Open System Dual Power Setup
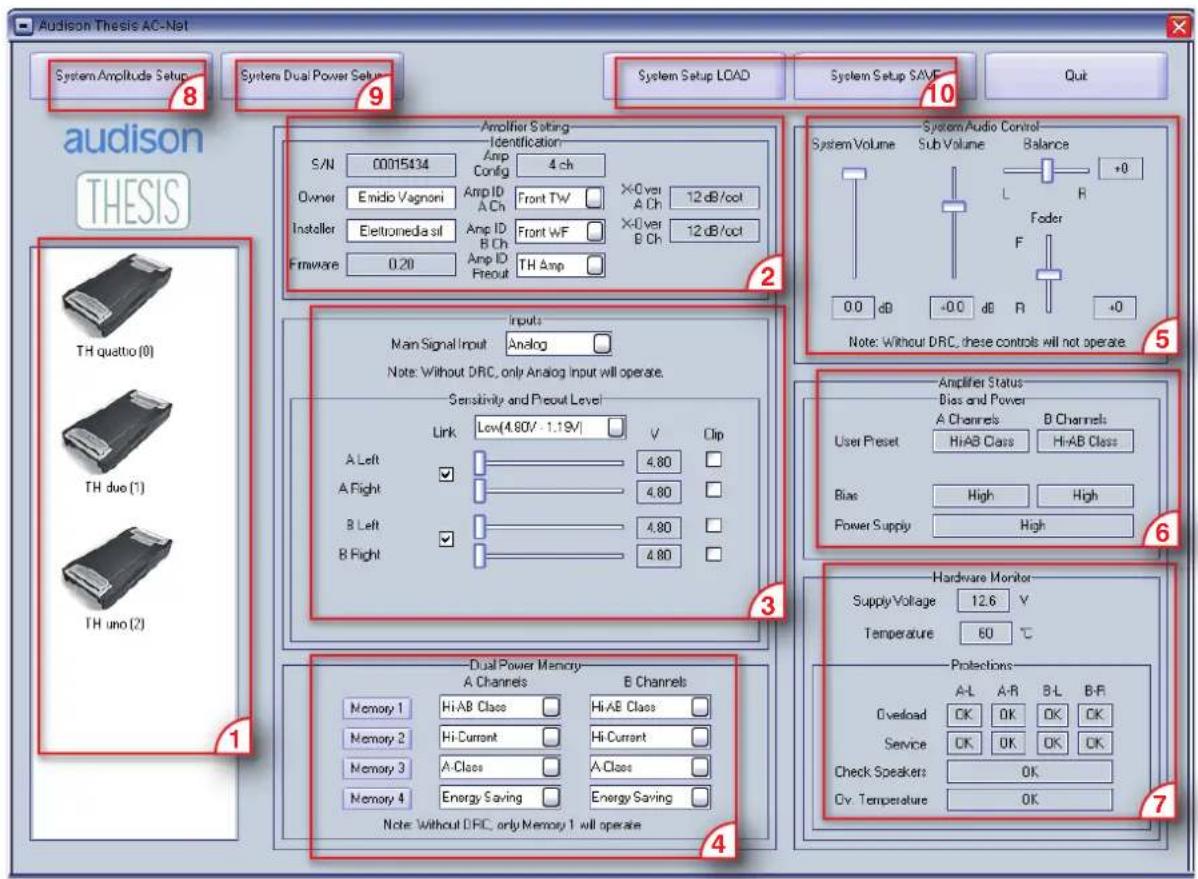Viewport: 1198px width, 879px height. tap(311, 76)
